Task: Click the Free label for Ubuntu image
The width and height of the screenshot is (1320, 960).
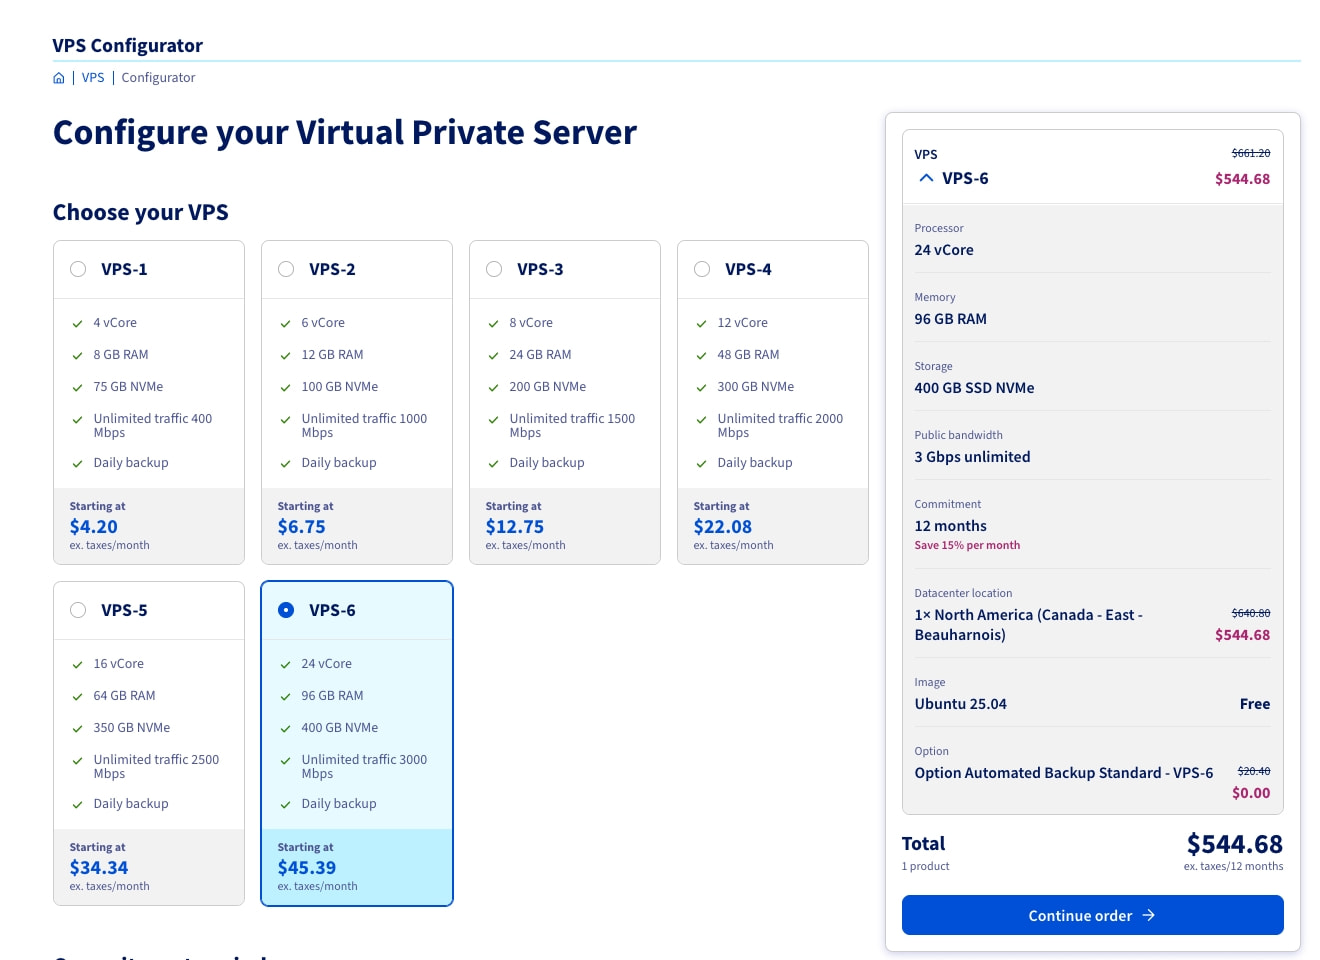Action: (1255, 704)
